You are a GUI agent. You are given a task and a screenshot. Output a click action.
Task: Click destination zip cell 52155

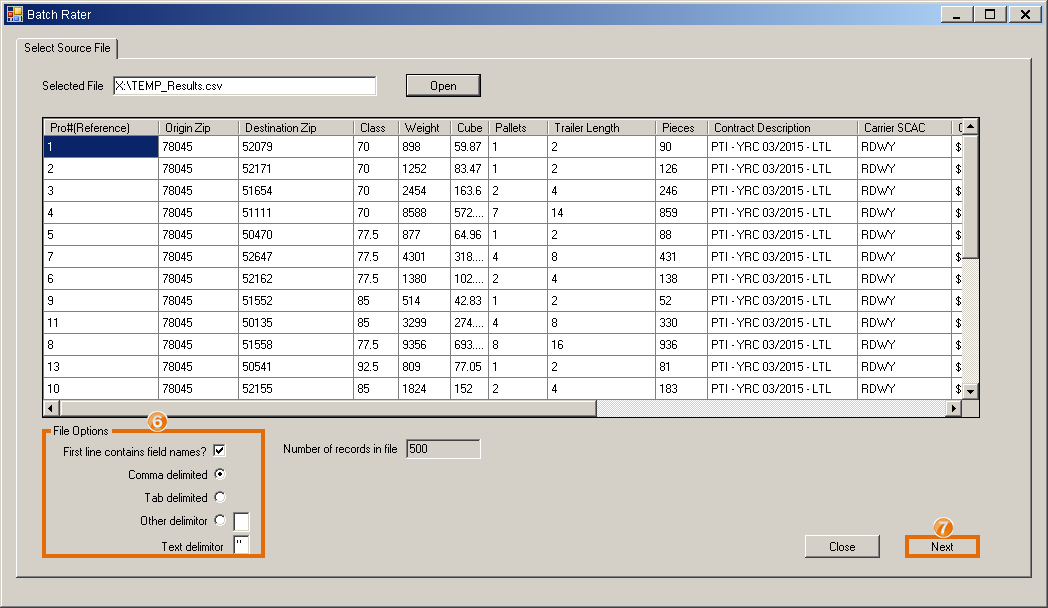pyautogui.click(x=296, y=389)
